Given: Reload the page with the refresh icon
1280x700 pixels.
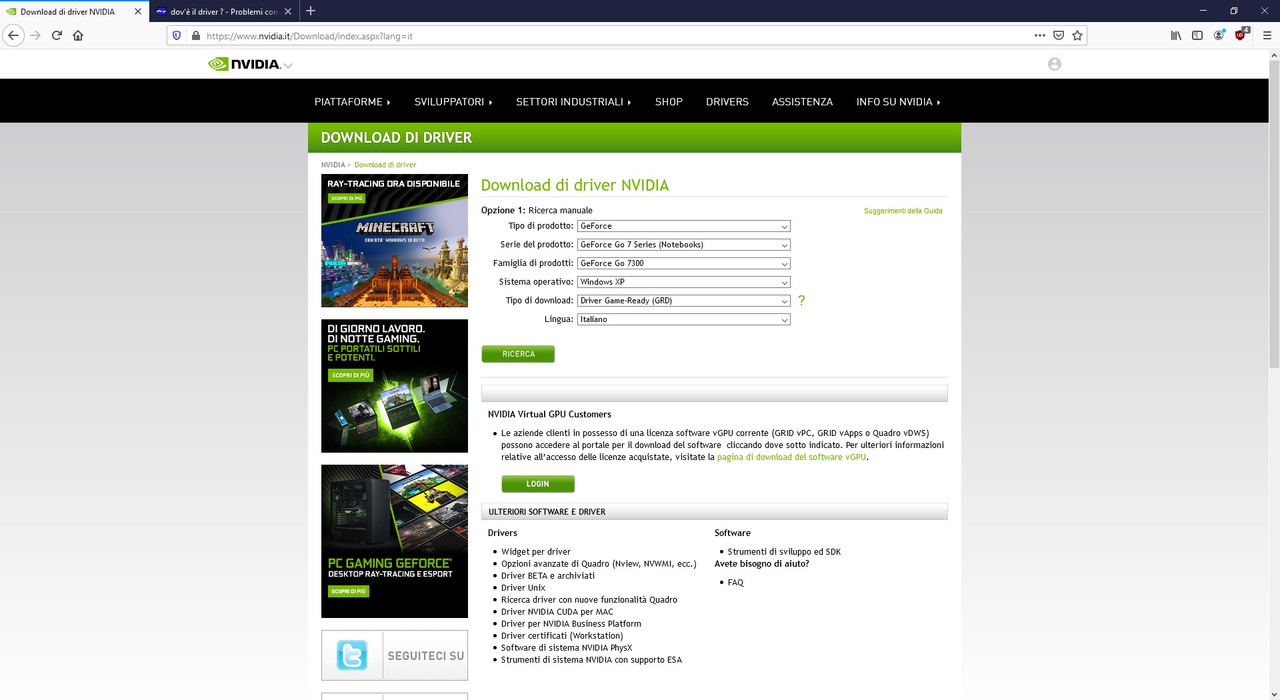Looking at the screenshot, I should pos(57,35).
